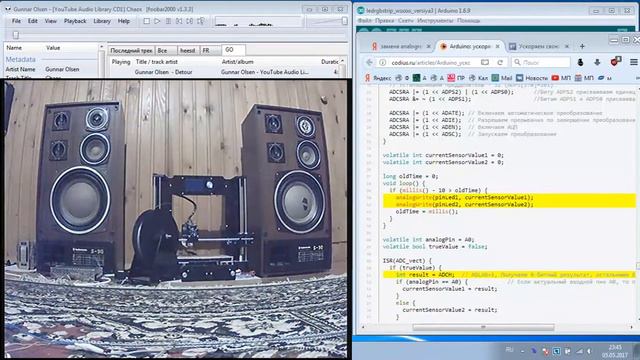The width and height of the screenshot is (640, 360).
Task: Close the 'замена analog' browser tab
Action: pyautogui.click(x=429, y=47)
